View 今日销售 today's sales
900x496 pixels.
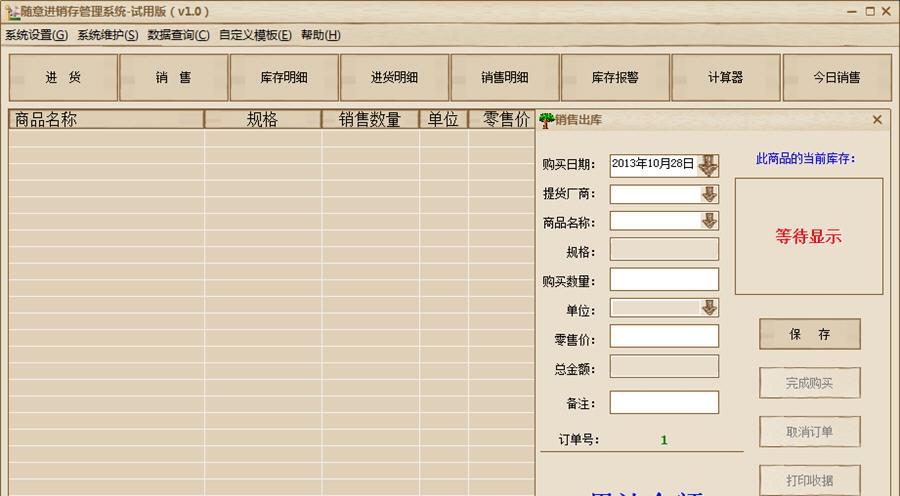pyautogui.click(x=837, y=78)
